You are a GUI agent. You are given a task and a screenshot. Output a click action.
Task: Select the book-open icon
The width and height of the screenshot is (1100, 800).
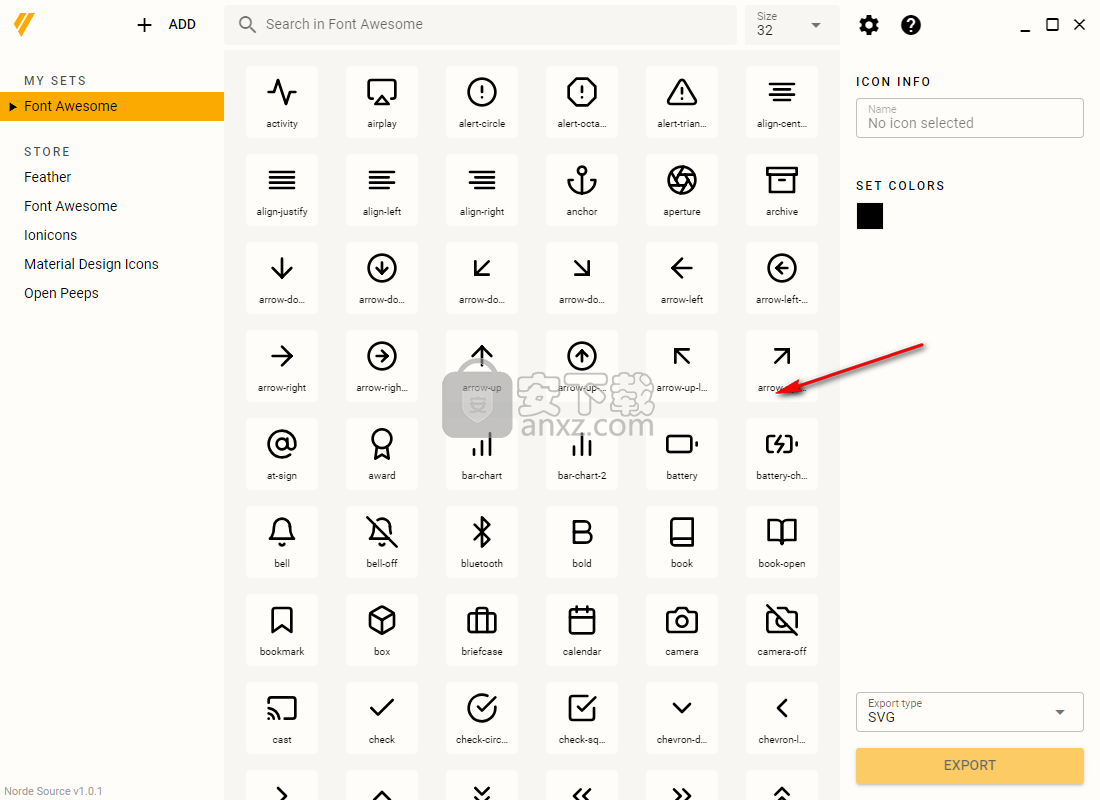tap(782, 542)
